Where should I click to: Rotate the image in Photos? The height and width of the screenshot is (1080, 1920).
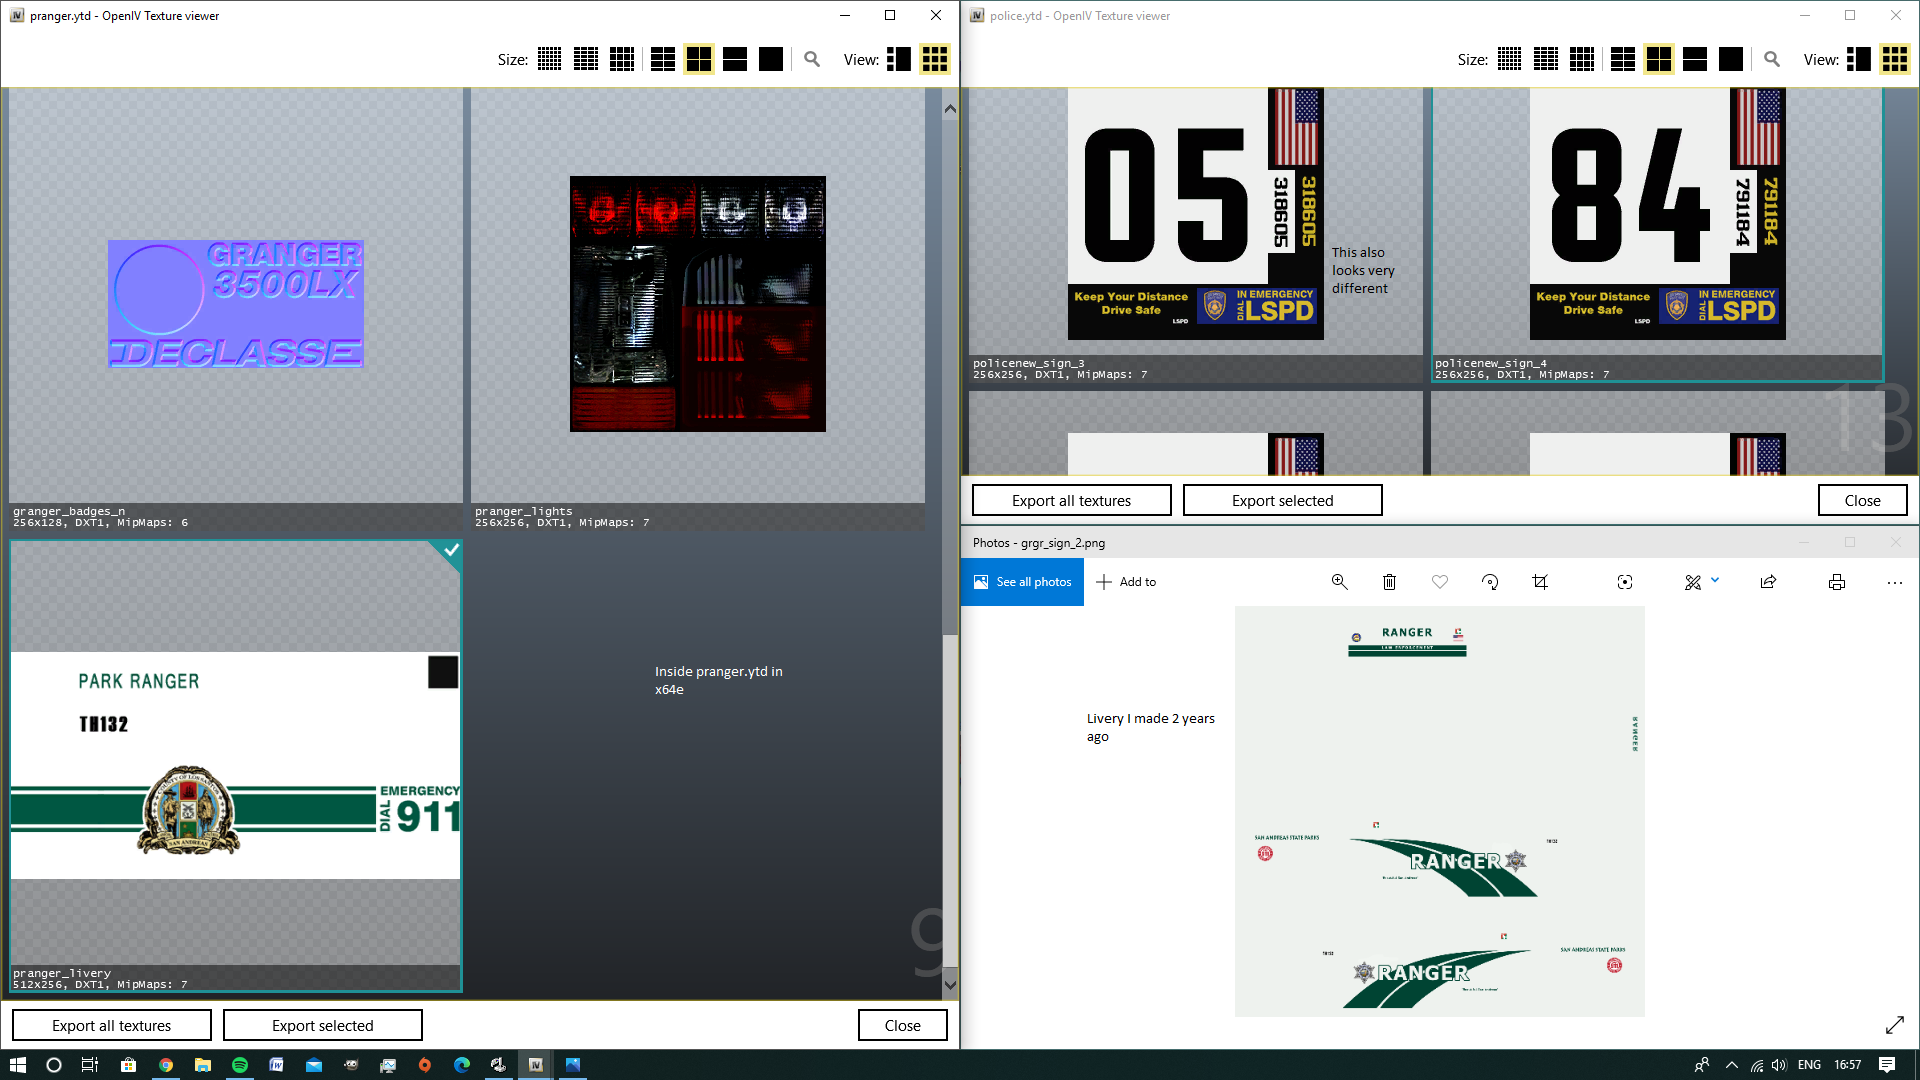[x=1490, y=582]
